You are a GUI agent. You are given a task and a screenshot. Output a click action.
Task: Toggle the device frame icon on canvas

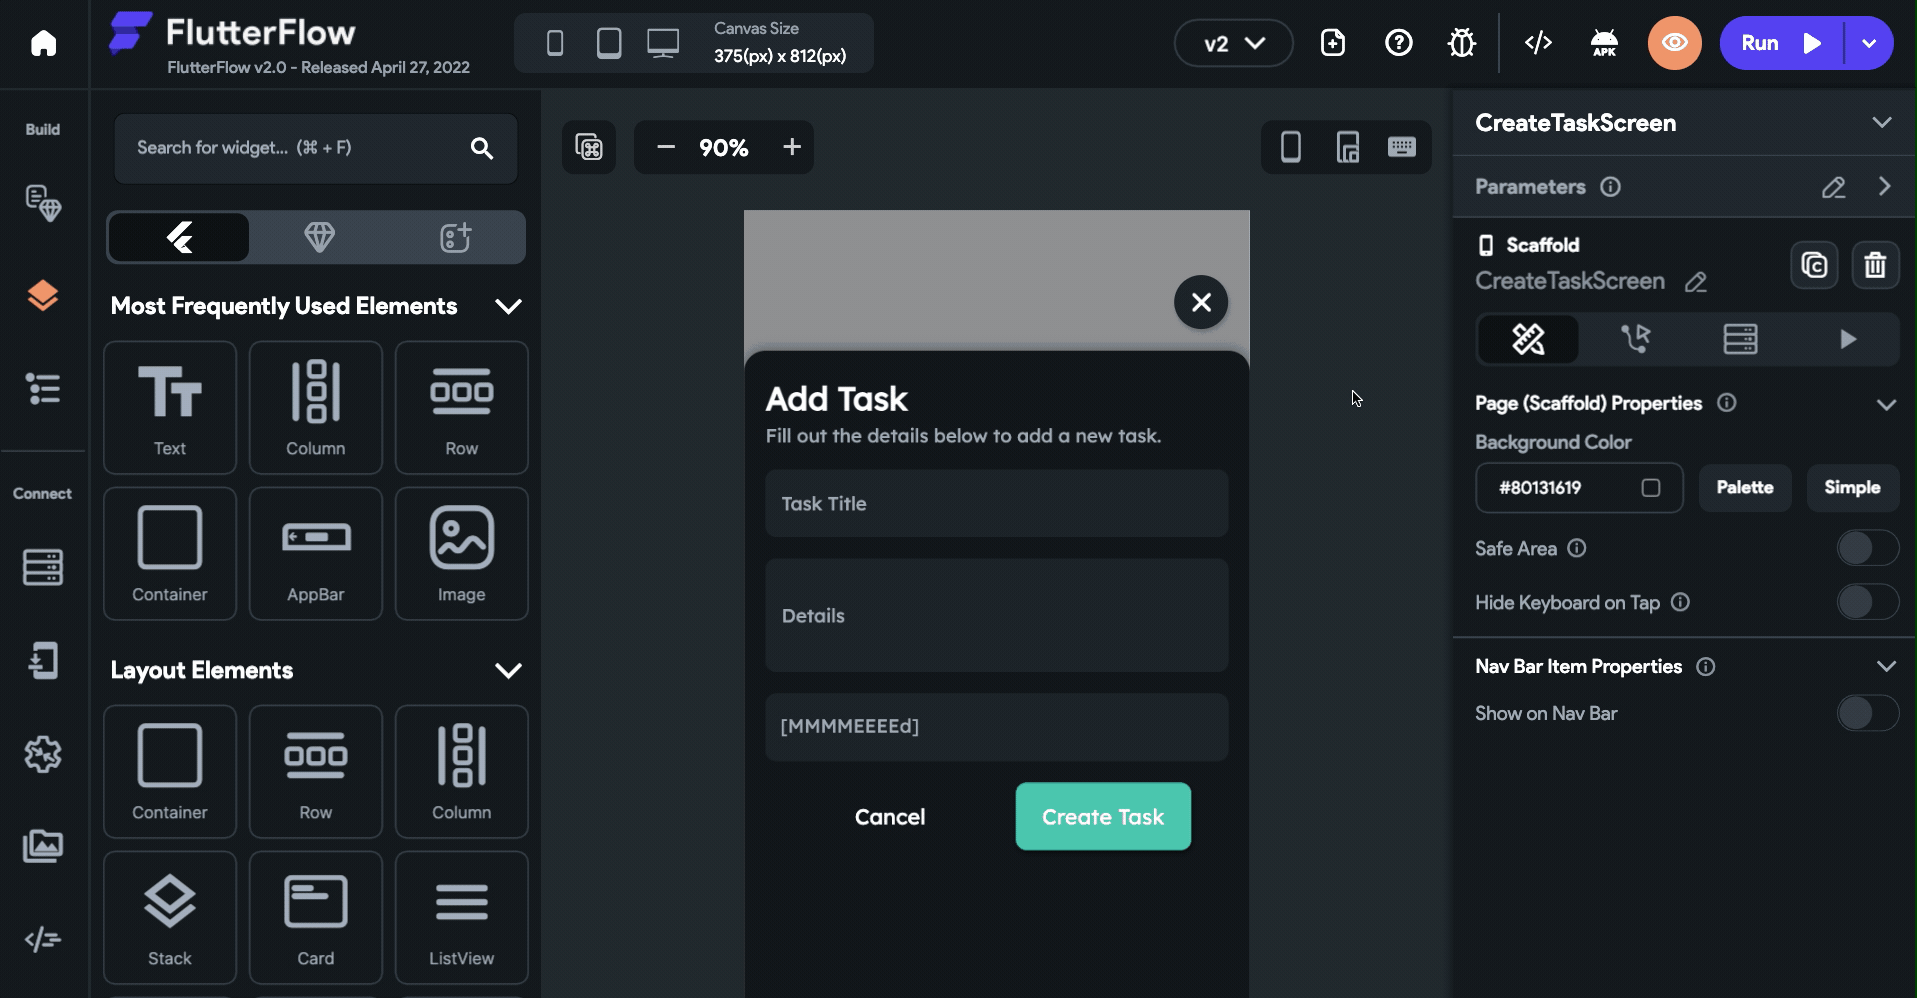(x=1291, y=147)
